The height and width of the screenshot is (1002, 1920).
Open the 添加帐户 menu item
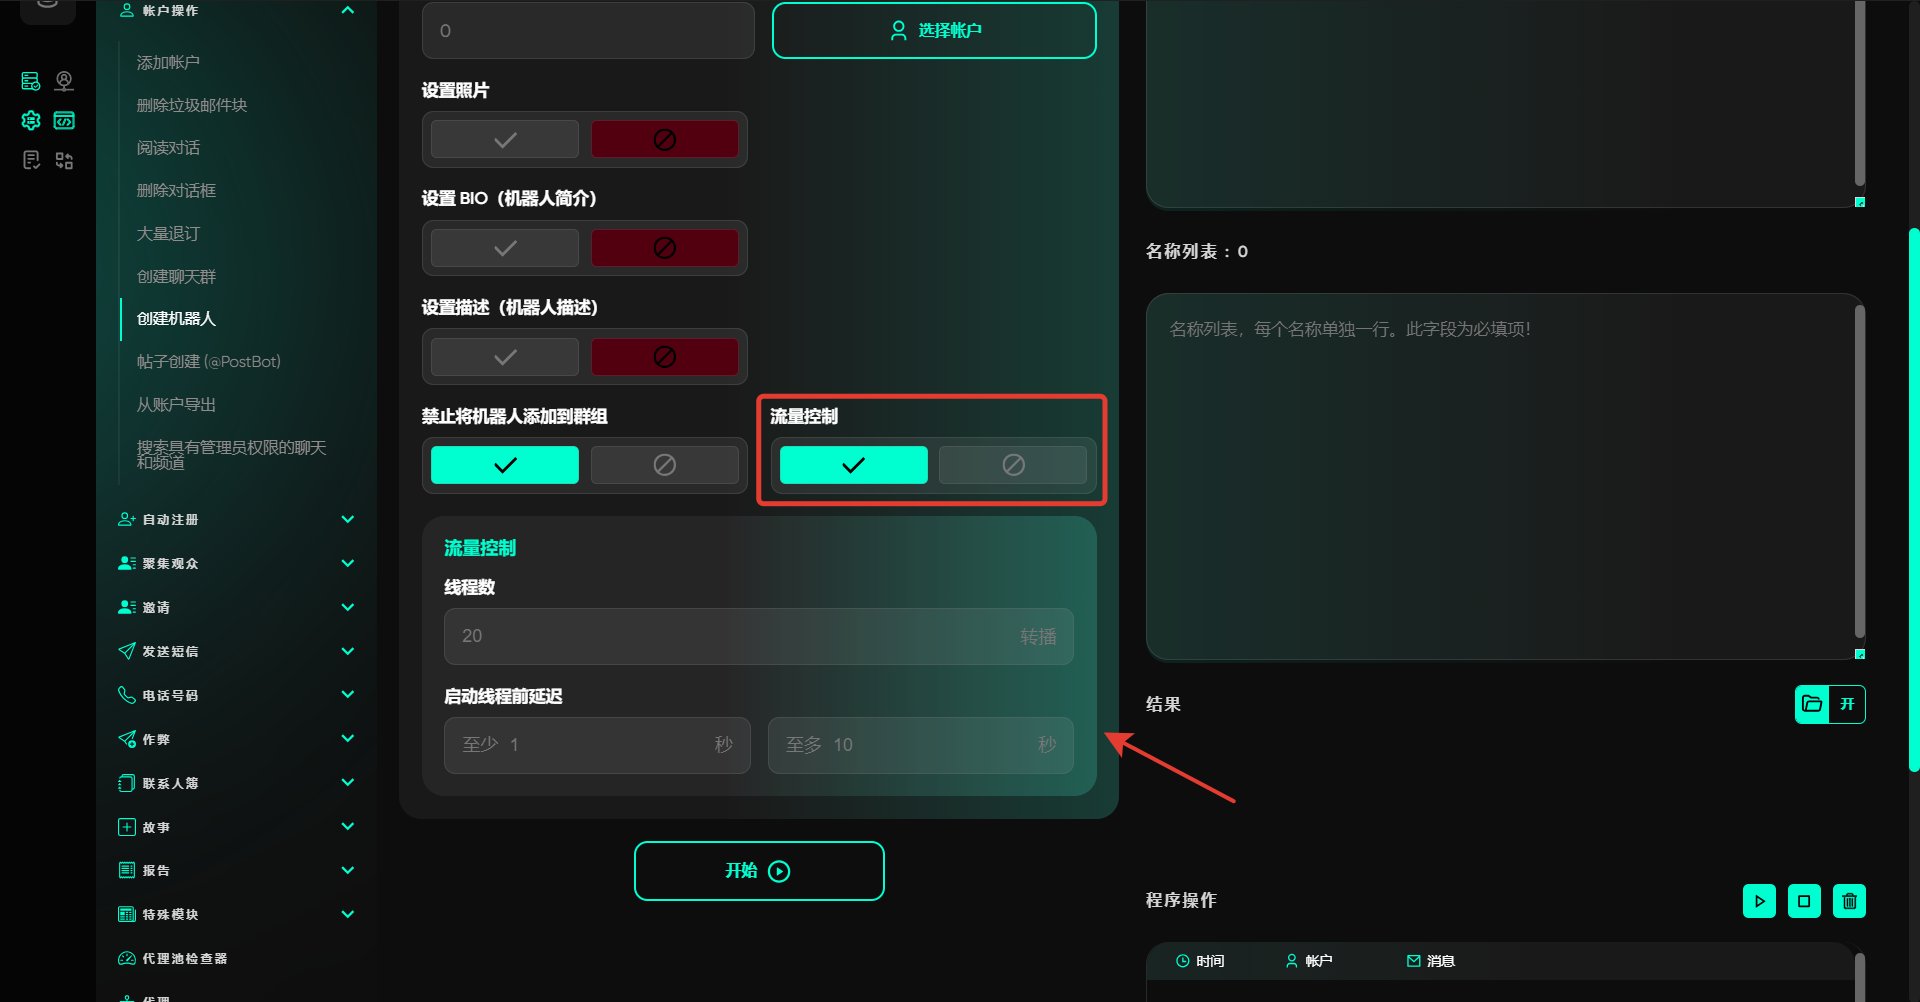[x=168, y=63]
